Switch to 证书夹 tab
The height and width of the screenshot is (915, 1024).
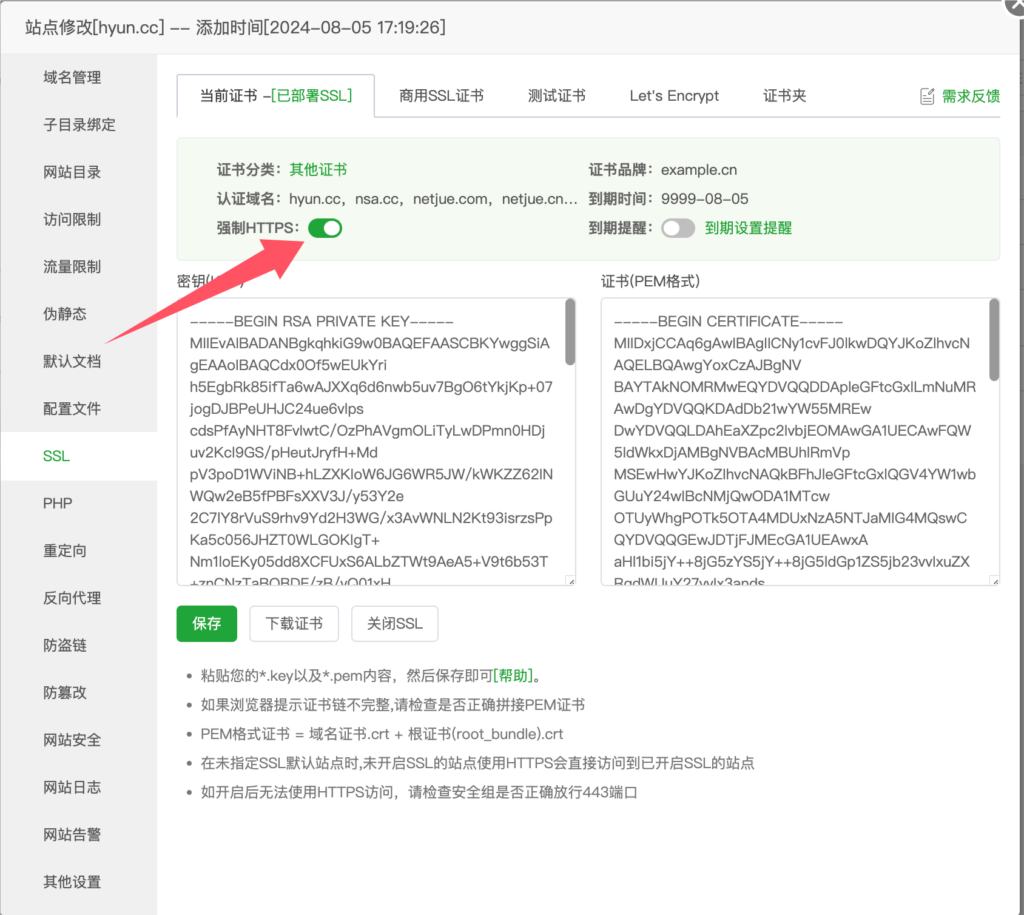(784, 96)
